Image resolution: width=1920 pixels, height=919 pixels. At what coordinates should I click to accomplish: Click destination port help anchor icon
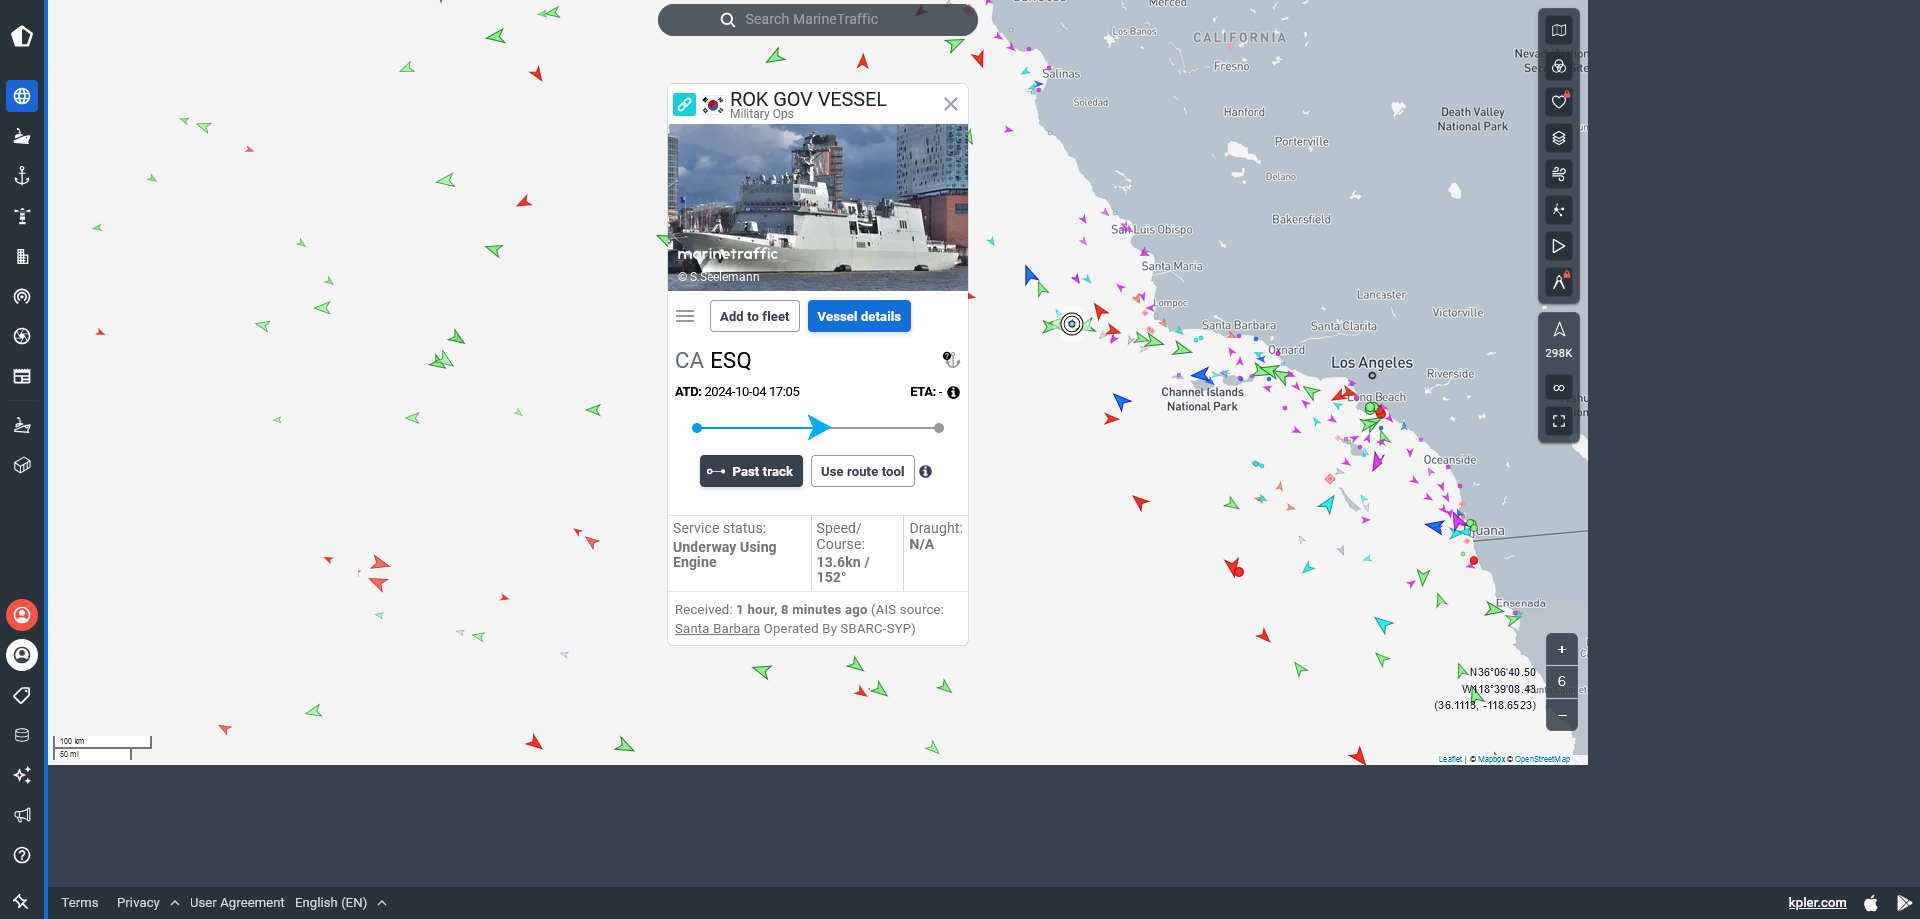[x=951, y=360]
